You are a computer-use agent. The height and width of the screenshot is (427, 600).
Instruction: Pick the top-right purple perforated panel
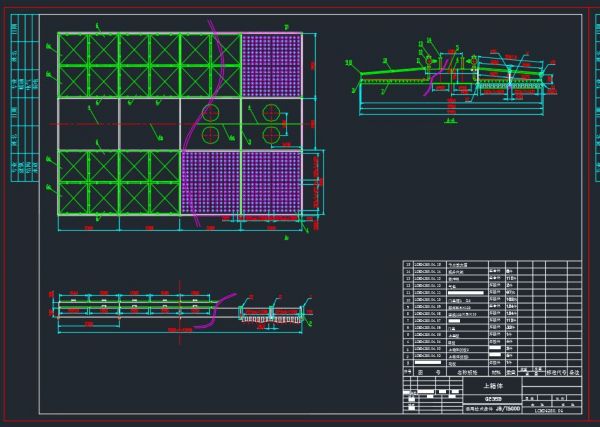click(272, 65)
